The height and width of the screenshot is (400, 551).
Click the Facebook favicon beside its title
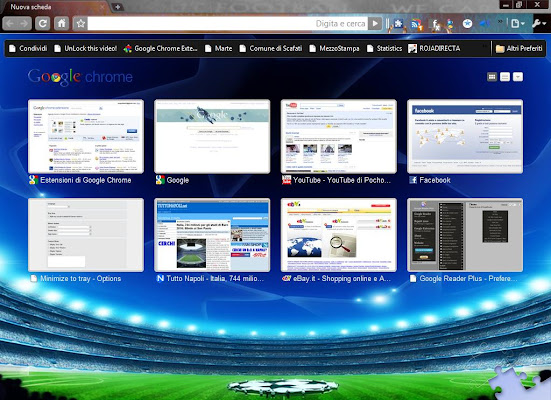(413, 180)
